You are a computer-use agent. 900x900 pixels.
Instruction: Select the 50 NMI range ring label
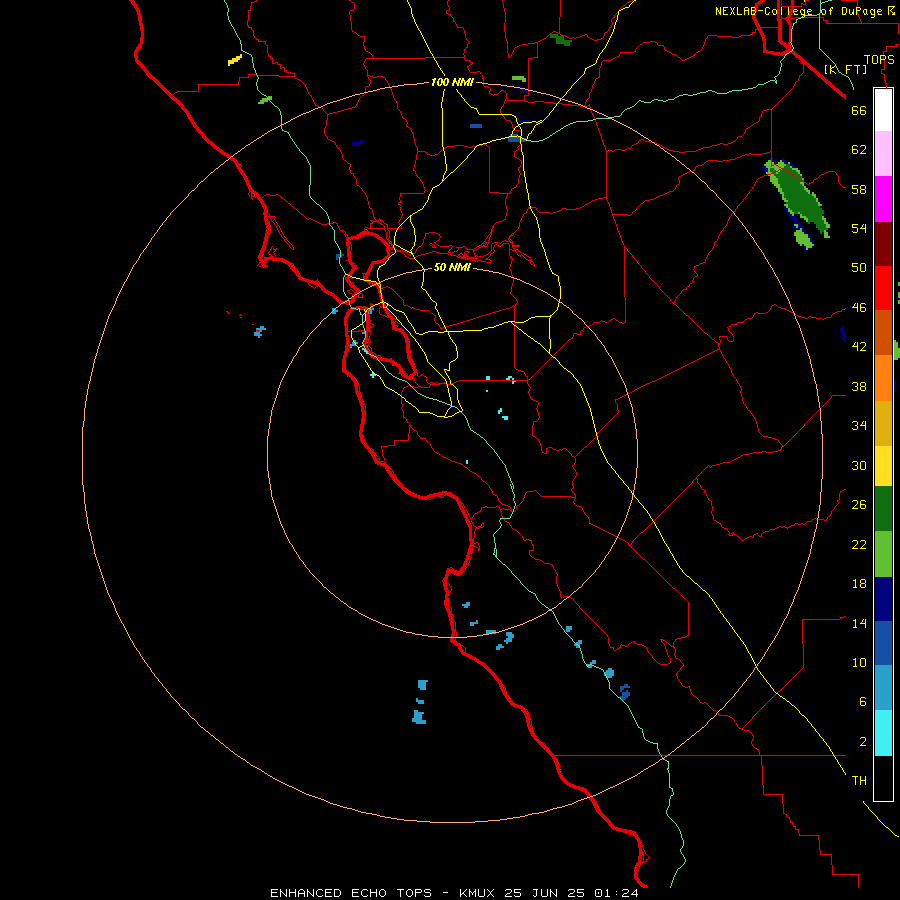coord(452,267)
